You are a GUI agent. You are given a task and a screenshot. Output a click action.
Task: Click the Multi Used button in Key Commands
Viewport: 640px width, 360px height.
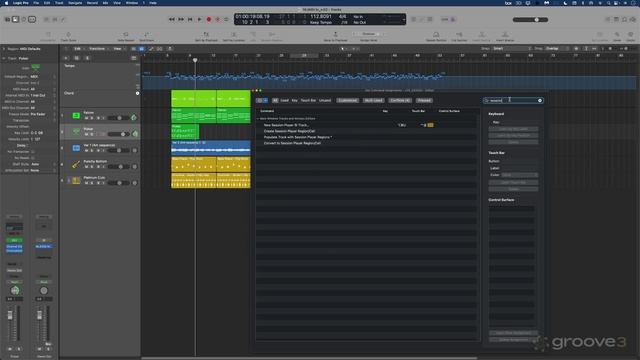(x=373, y=100)
